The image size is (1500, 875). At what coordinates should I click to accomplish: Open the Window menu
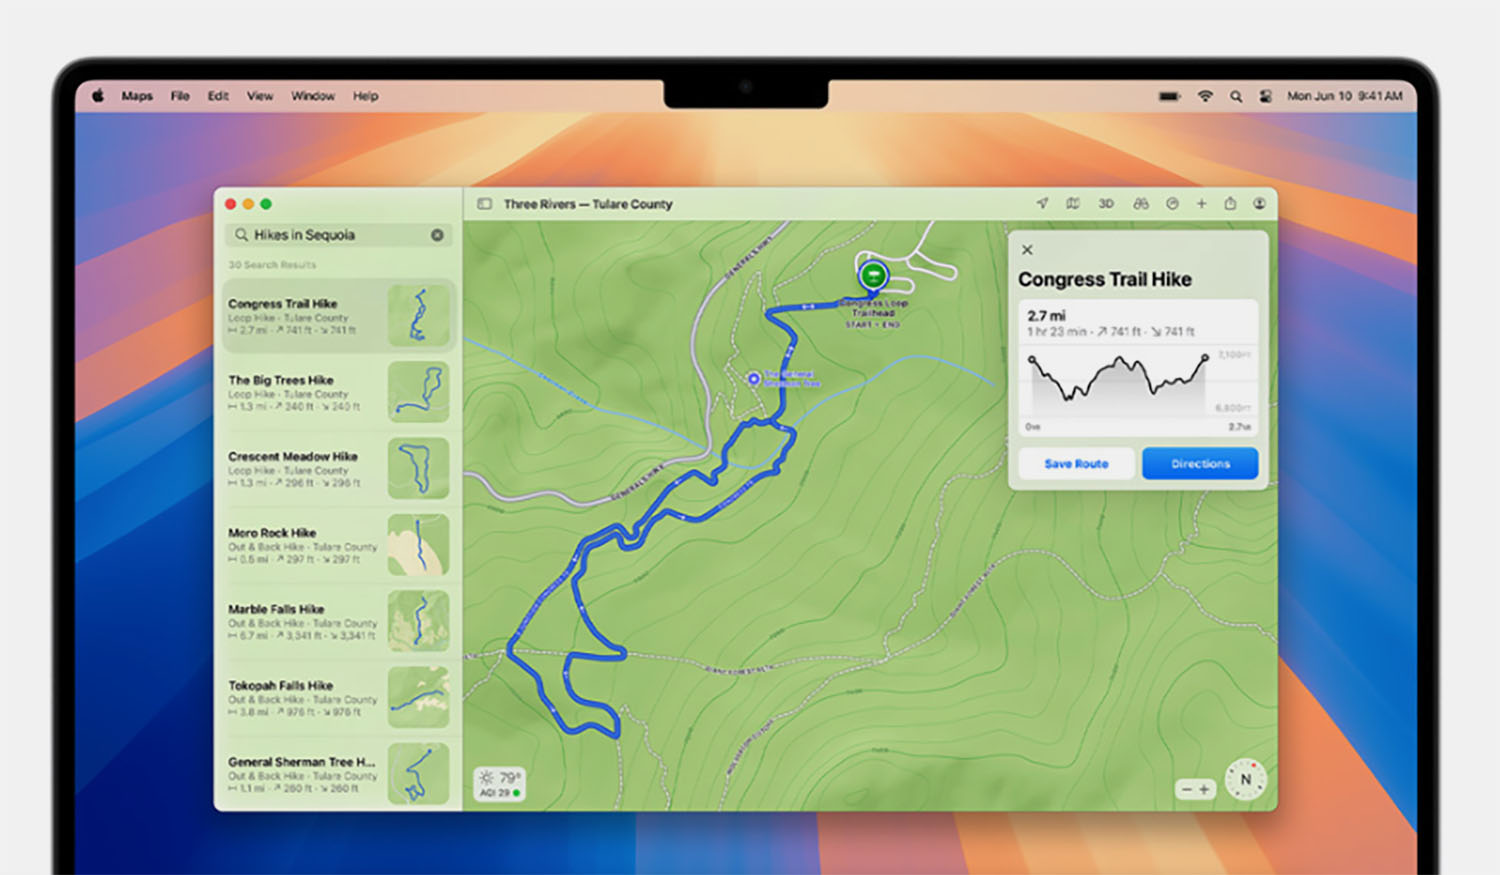click(x=313, y=96)
